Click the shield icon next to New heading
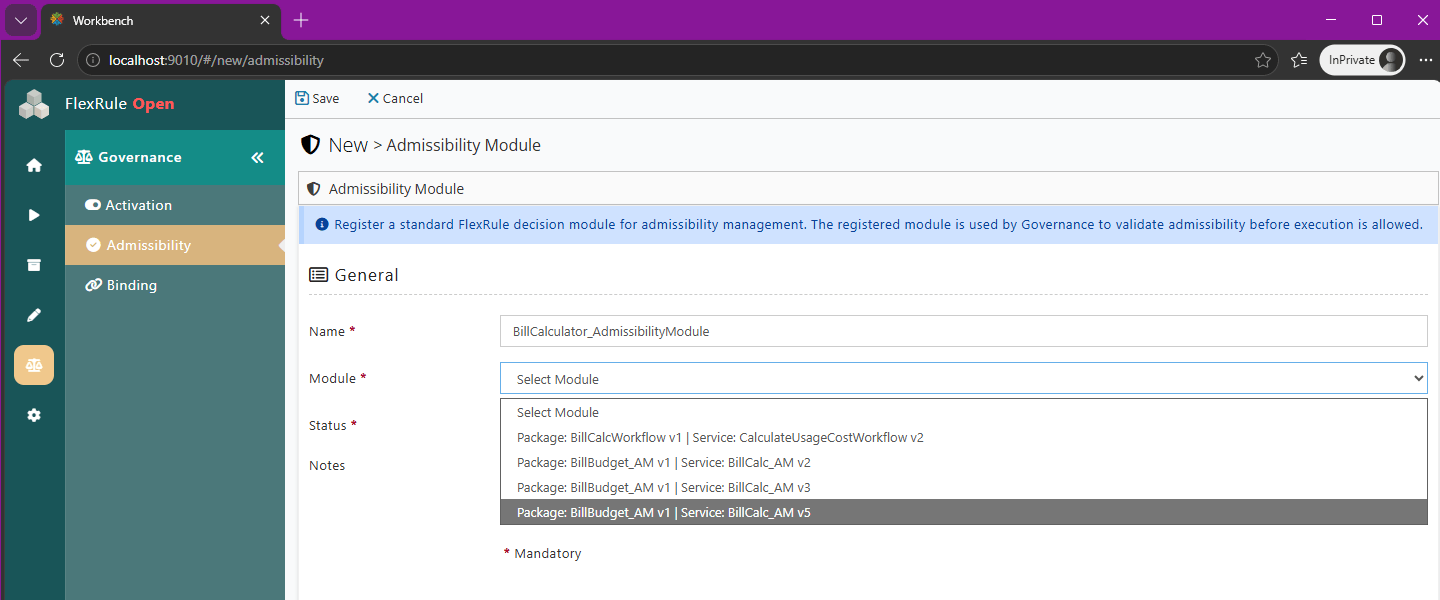This screenshot has width=1440, height=600. 310,145
